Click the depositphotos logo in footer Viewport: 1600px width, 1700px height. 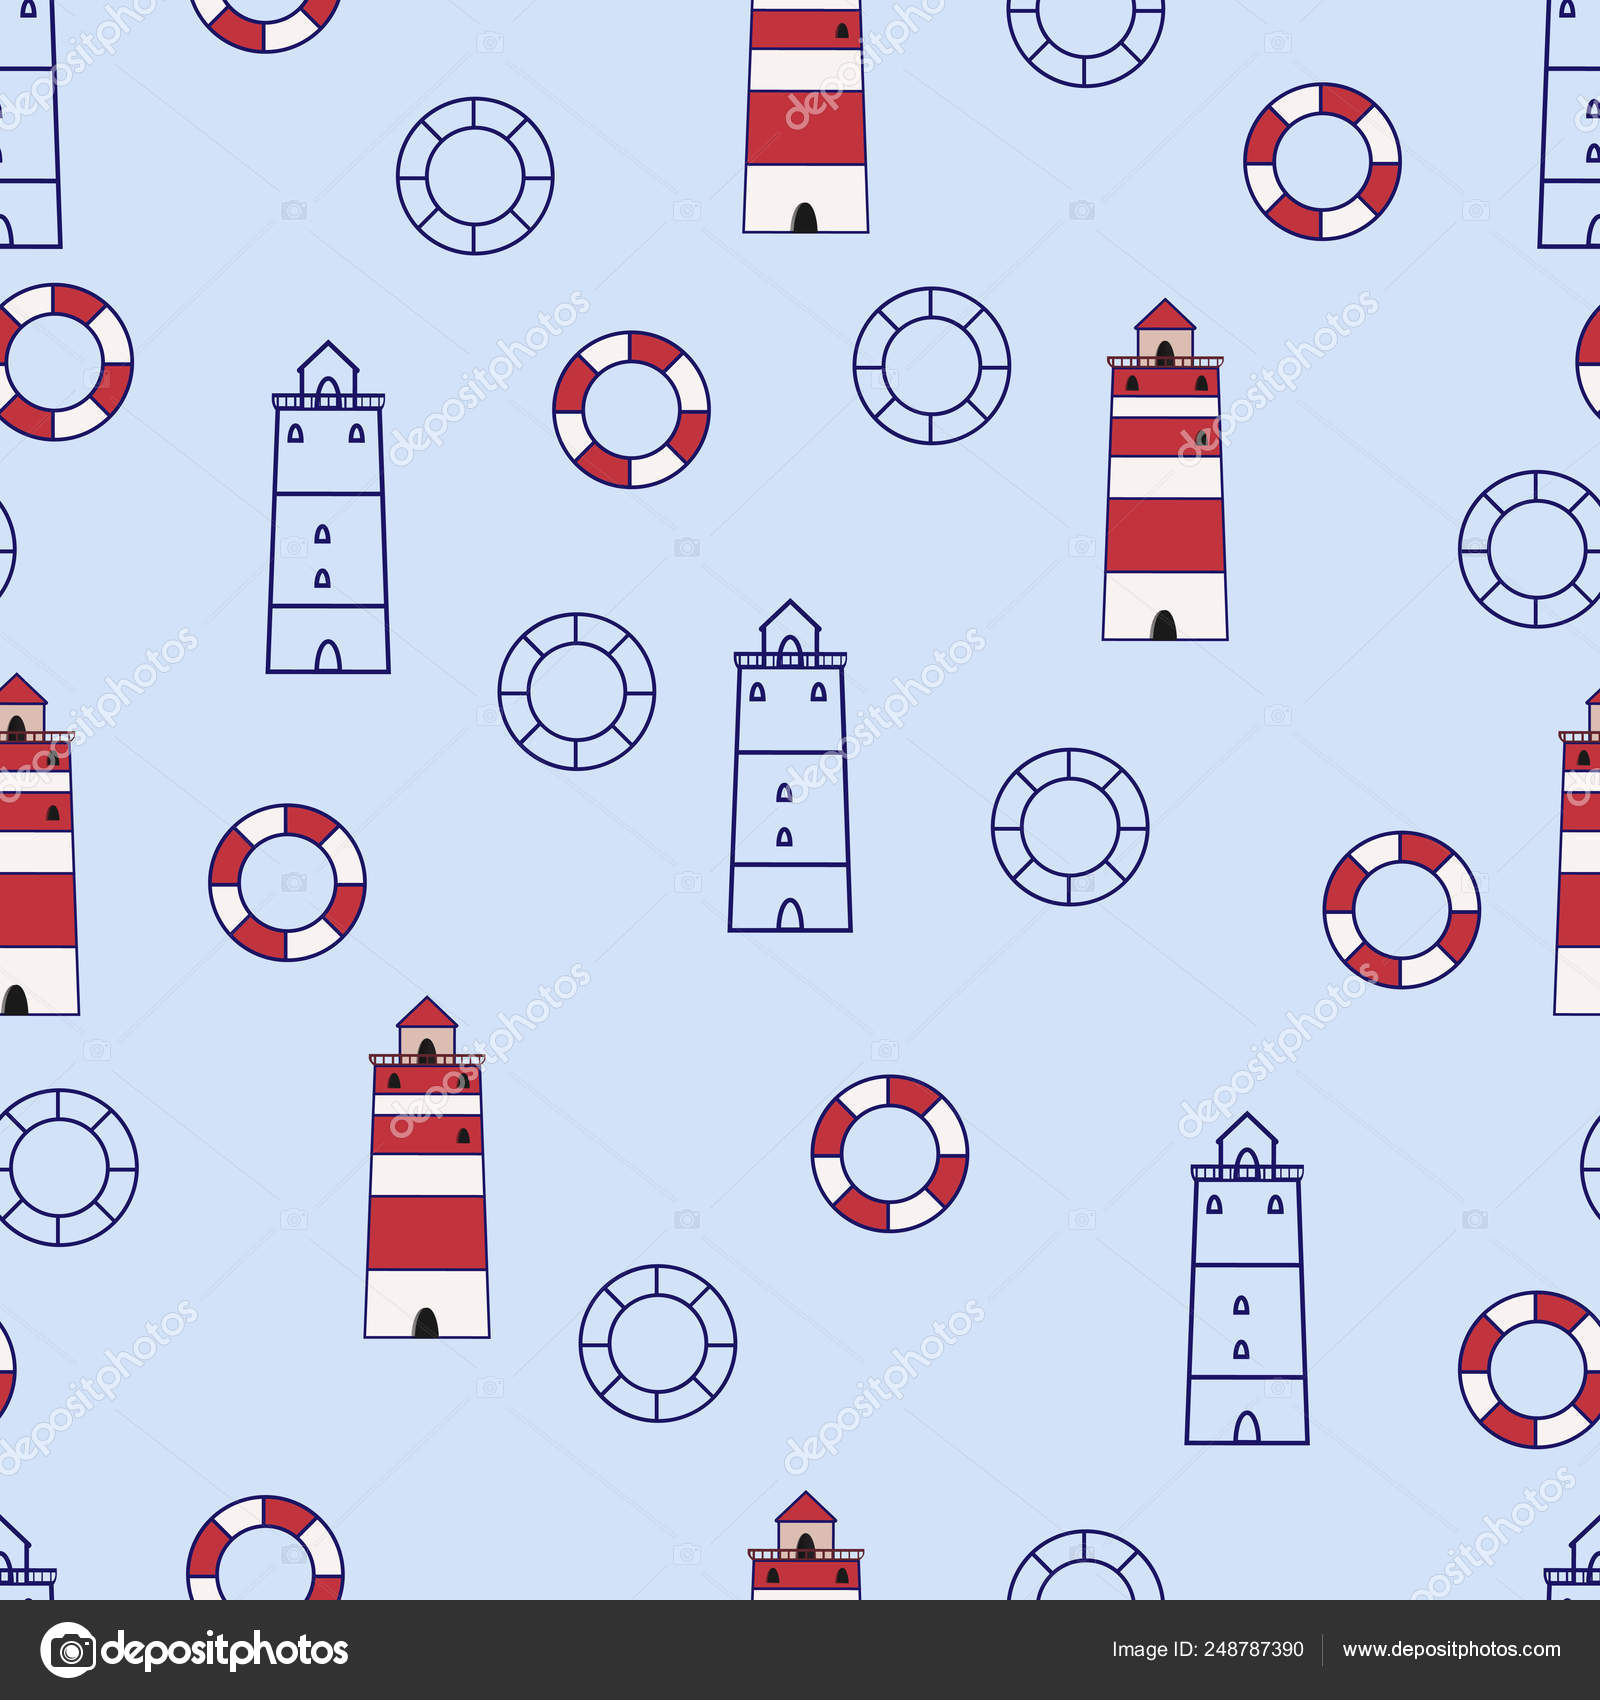pos(194,1650)
